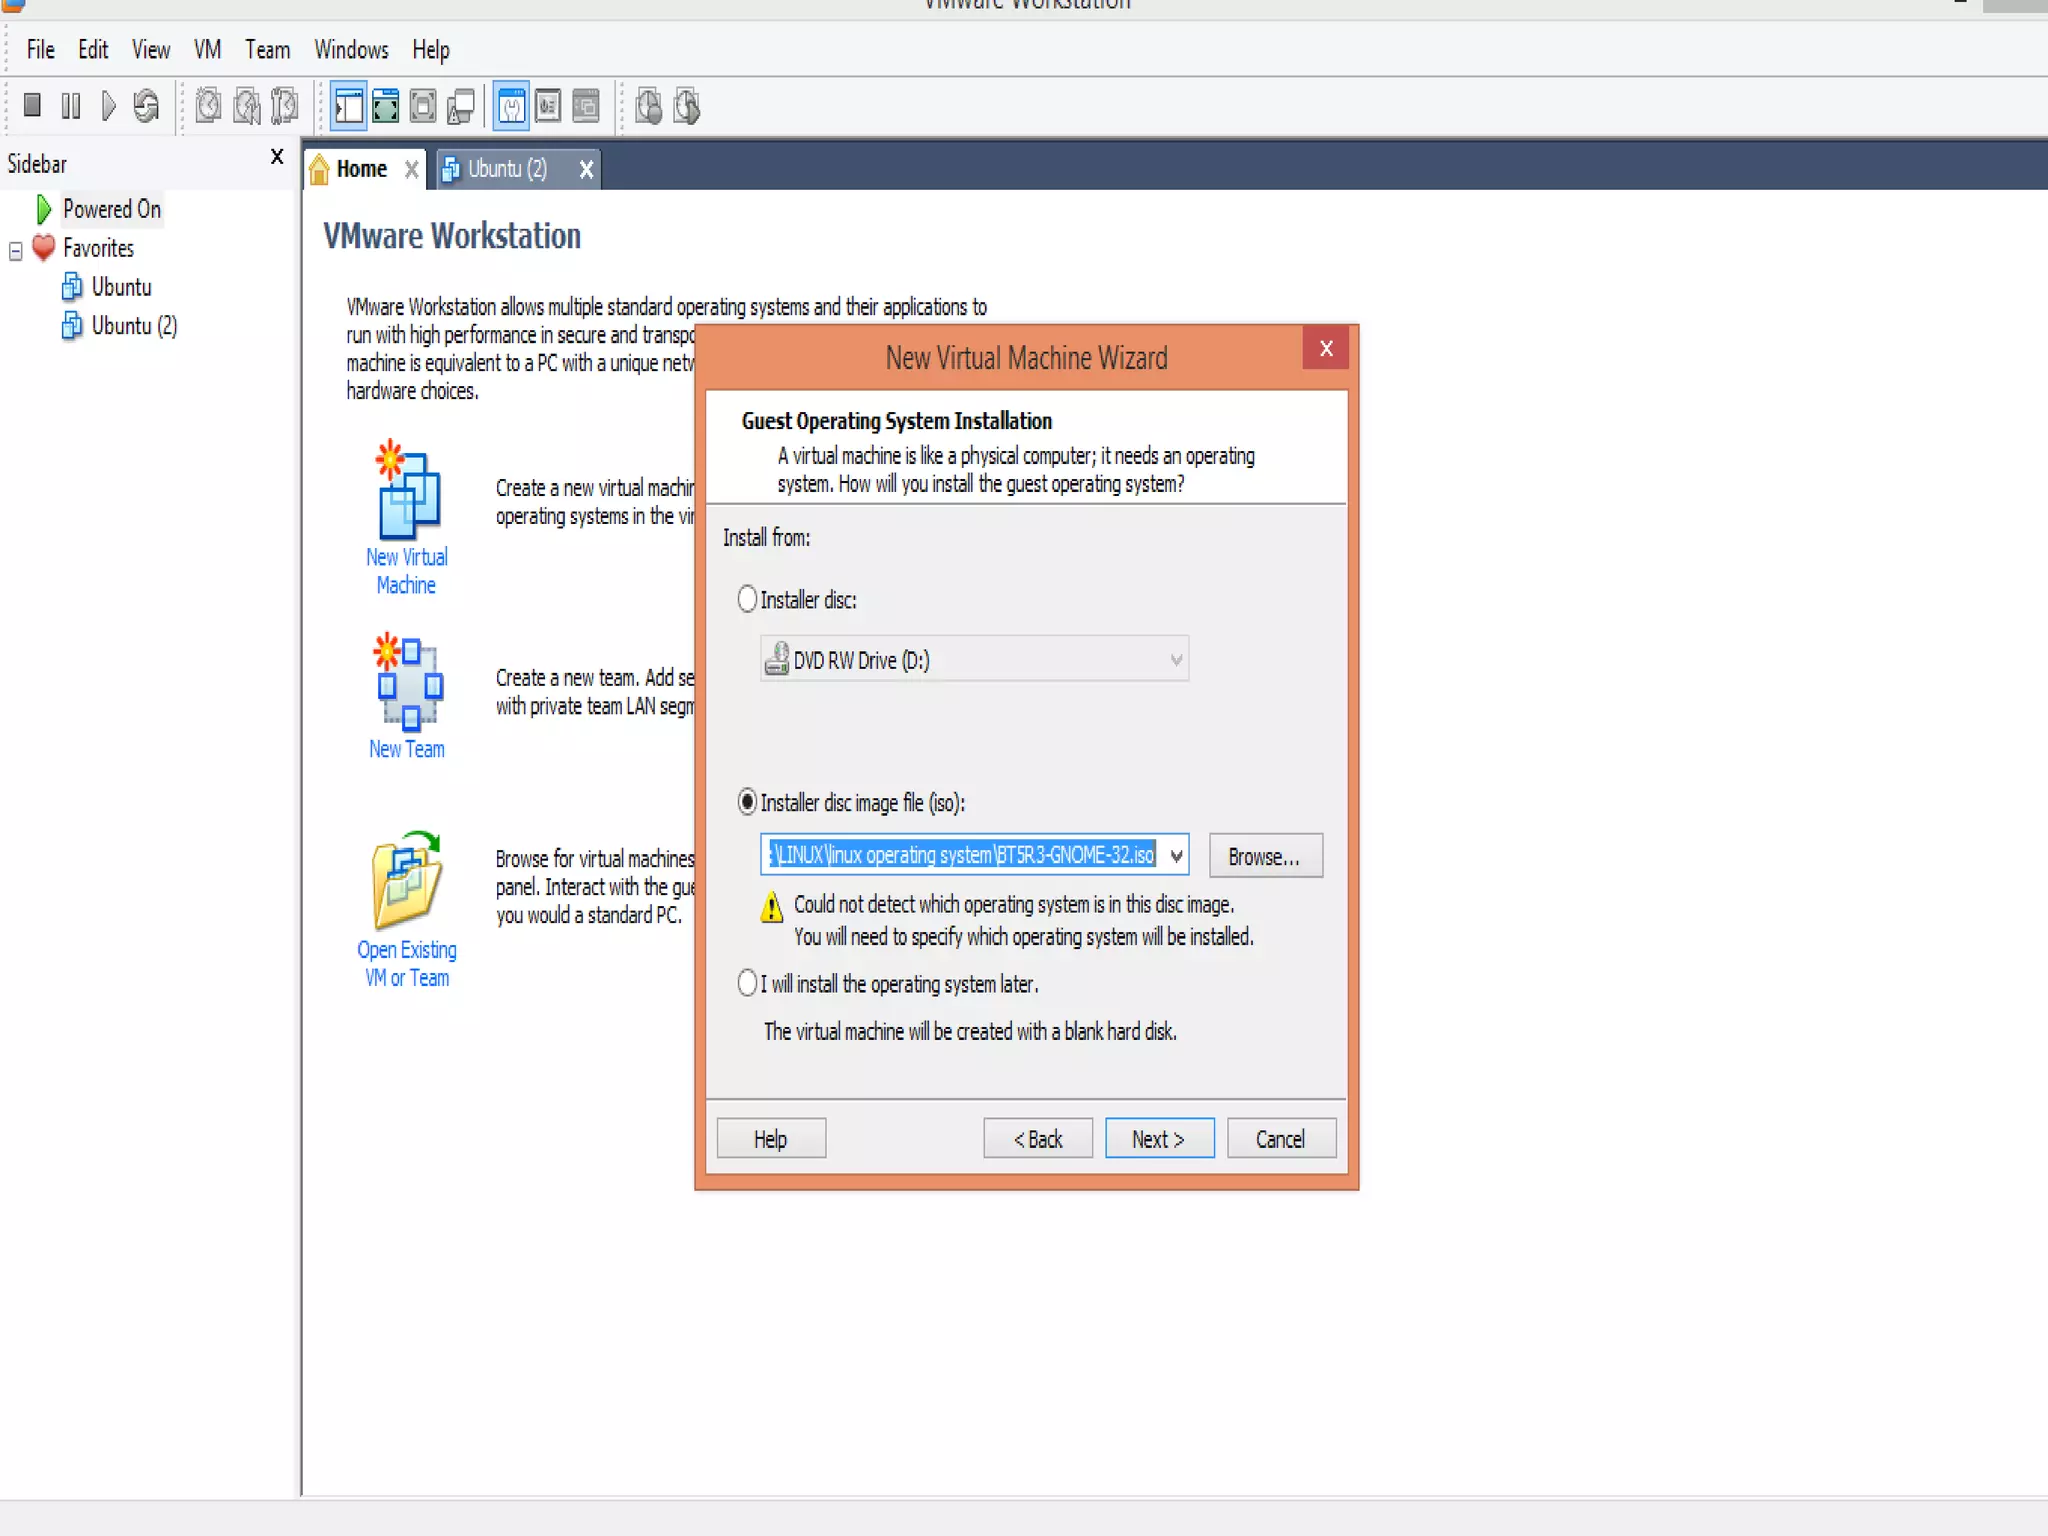Switch to the Ubuntu (2) tab

tap(507, 169)
